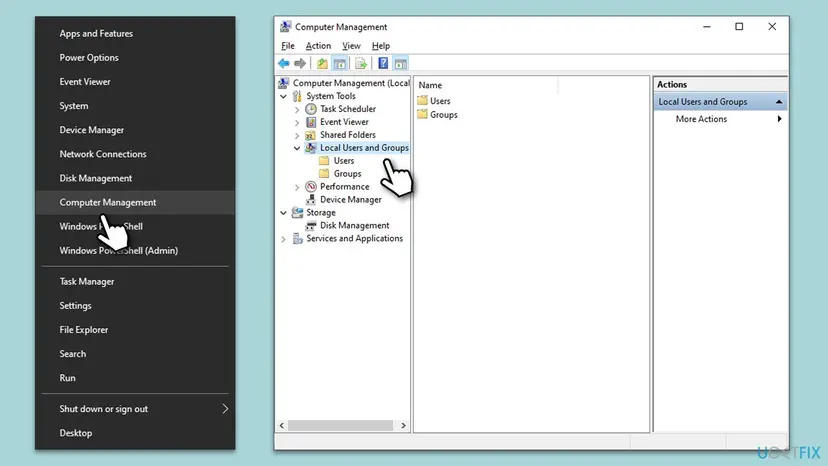Click Computer Management title bar icon
Viewport: 828px width, 466px height.
(x=286, y=26)
